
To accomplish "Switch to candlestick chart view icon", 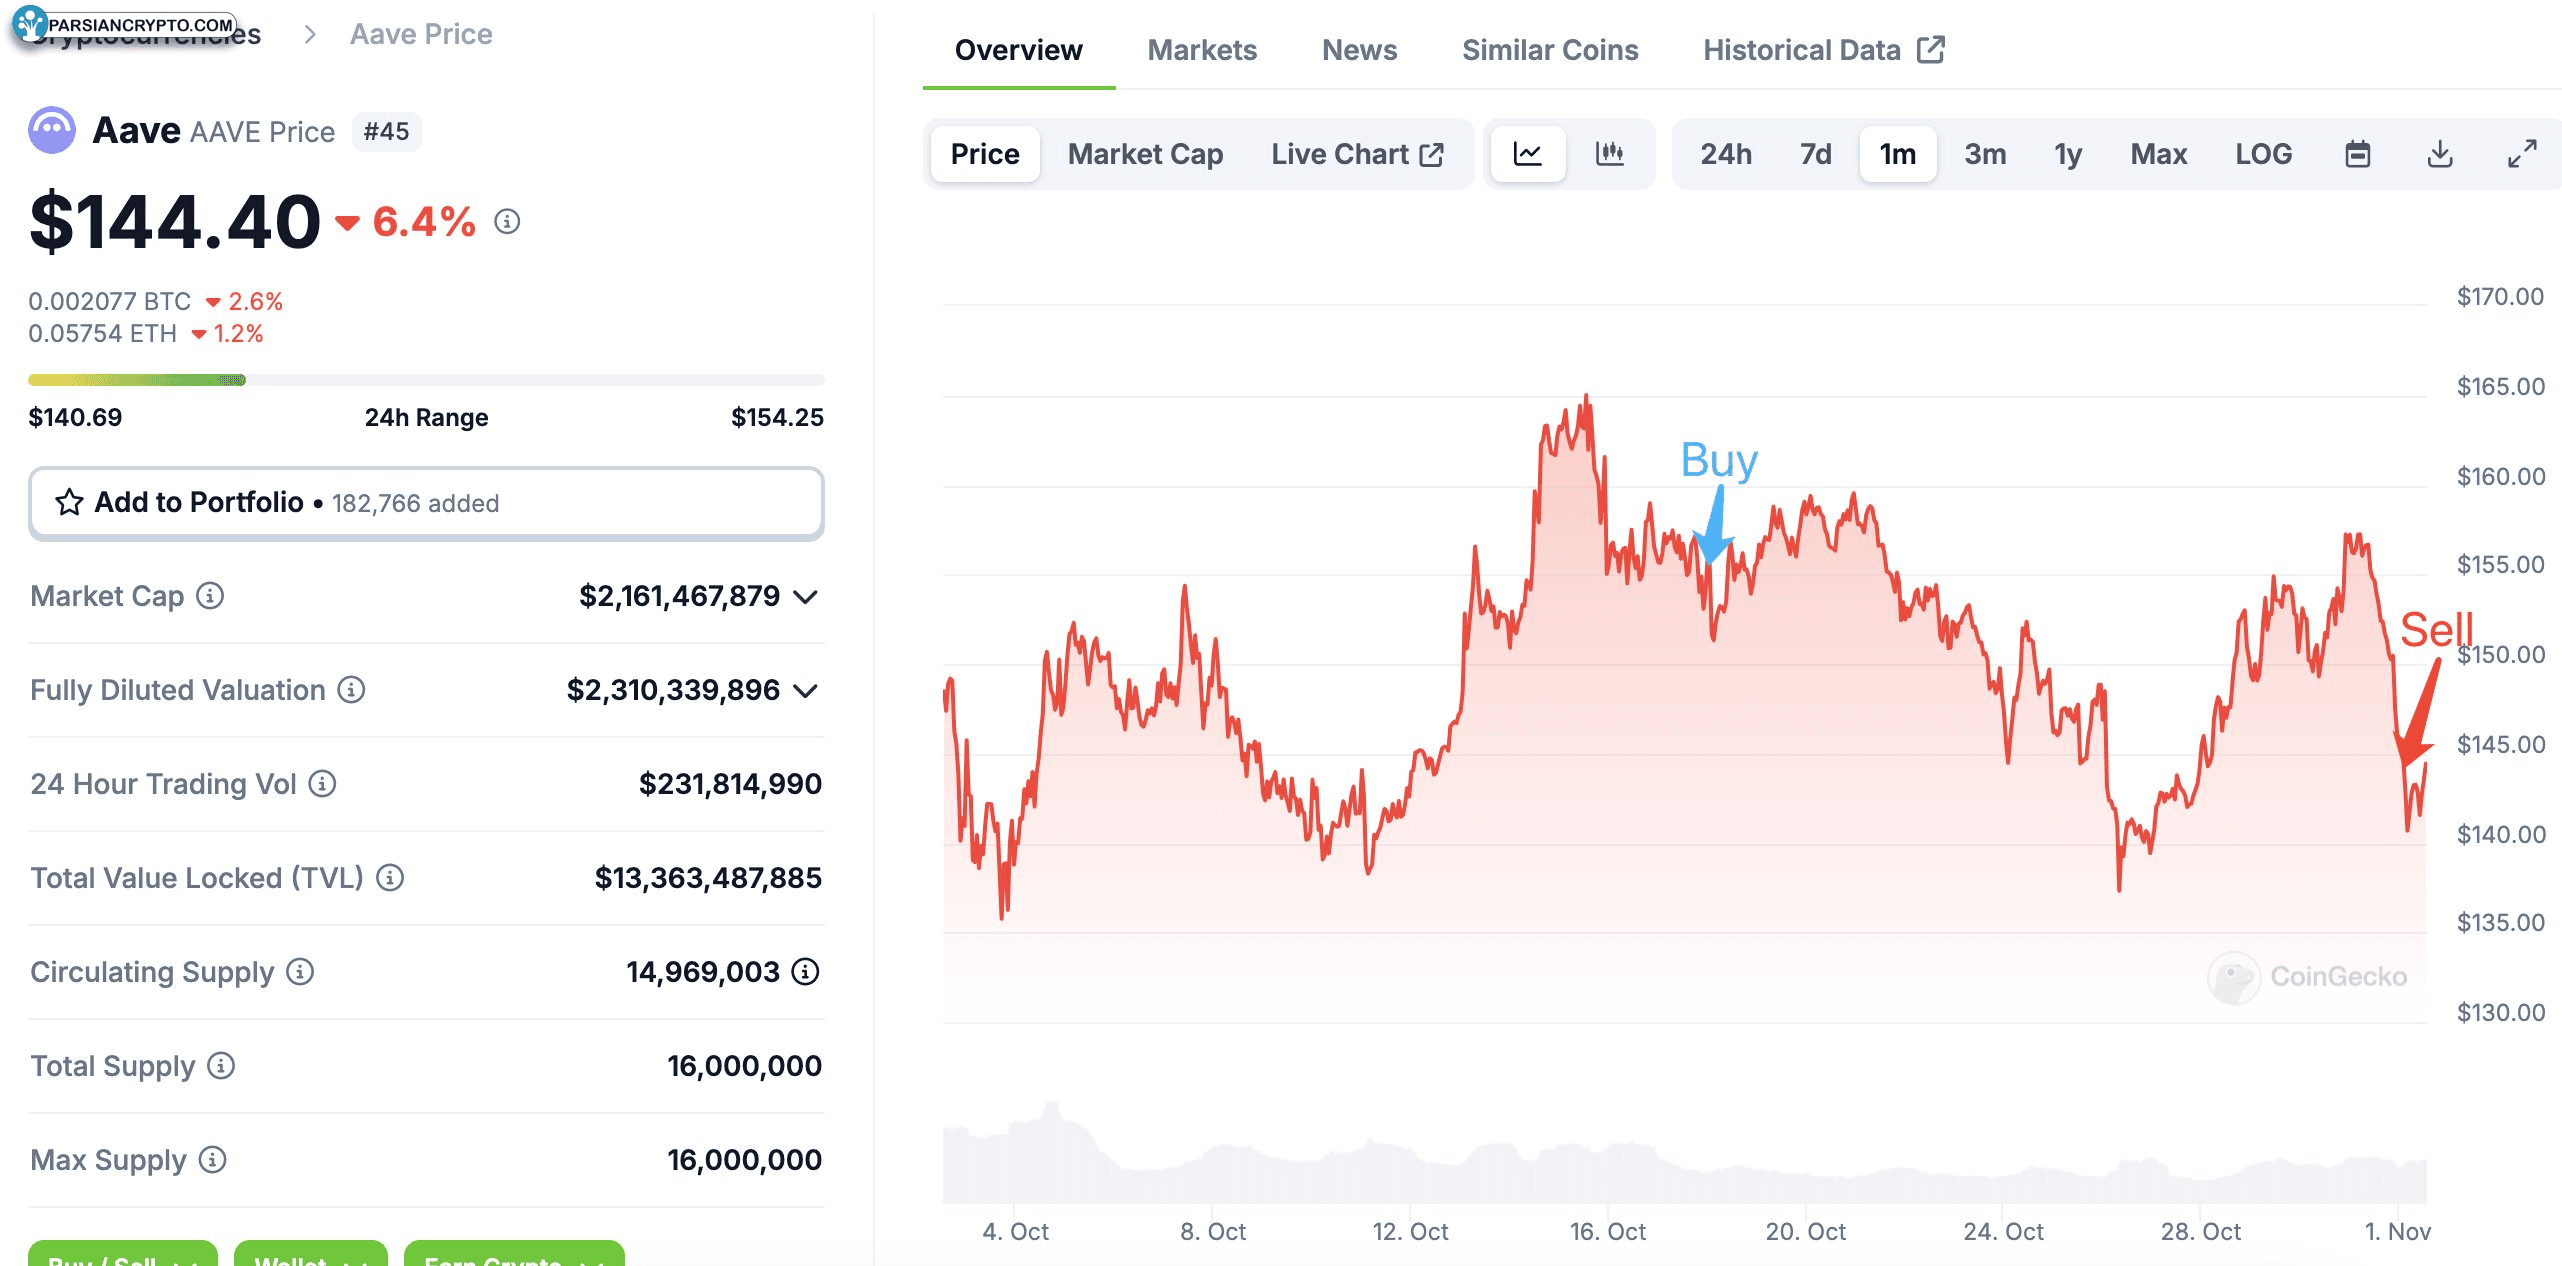I will click(x=1609, y=154).
